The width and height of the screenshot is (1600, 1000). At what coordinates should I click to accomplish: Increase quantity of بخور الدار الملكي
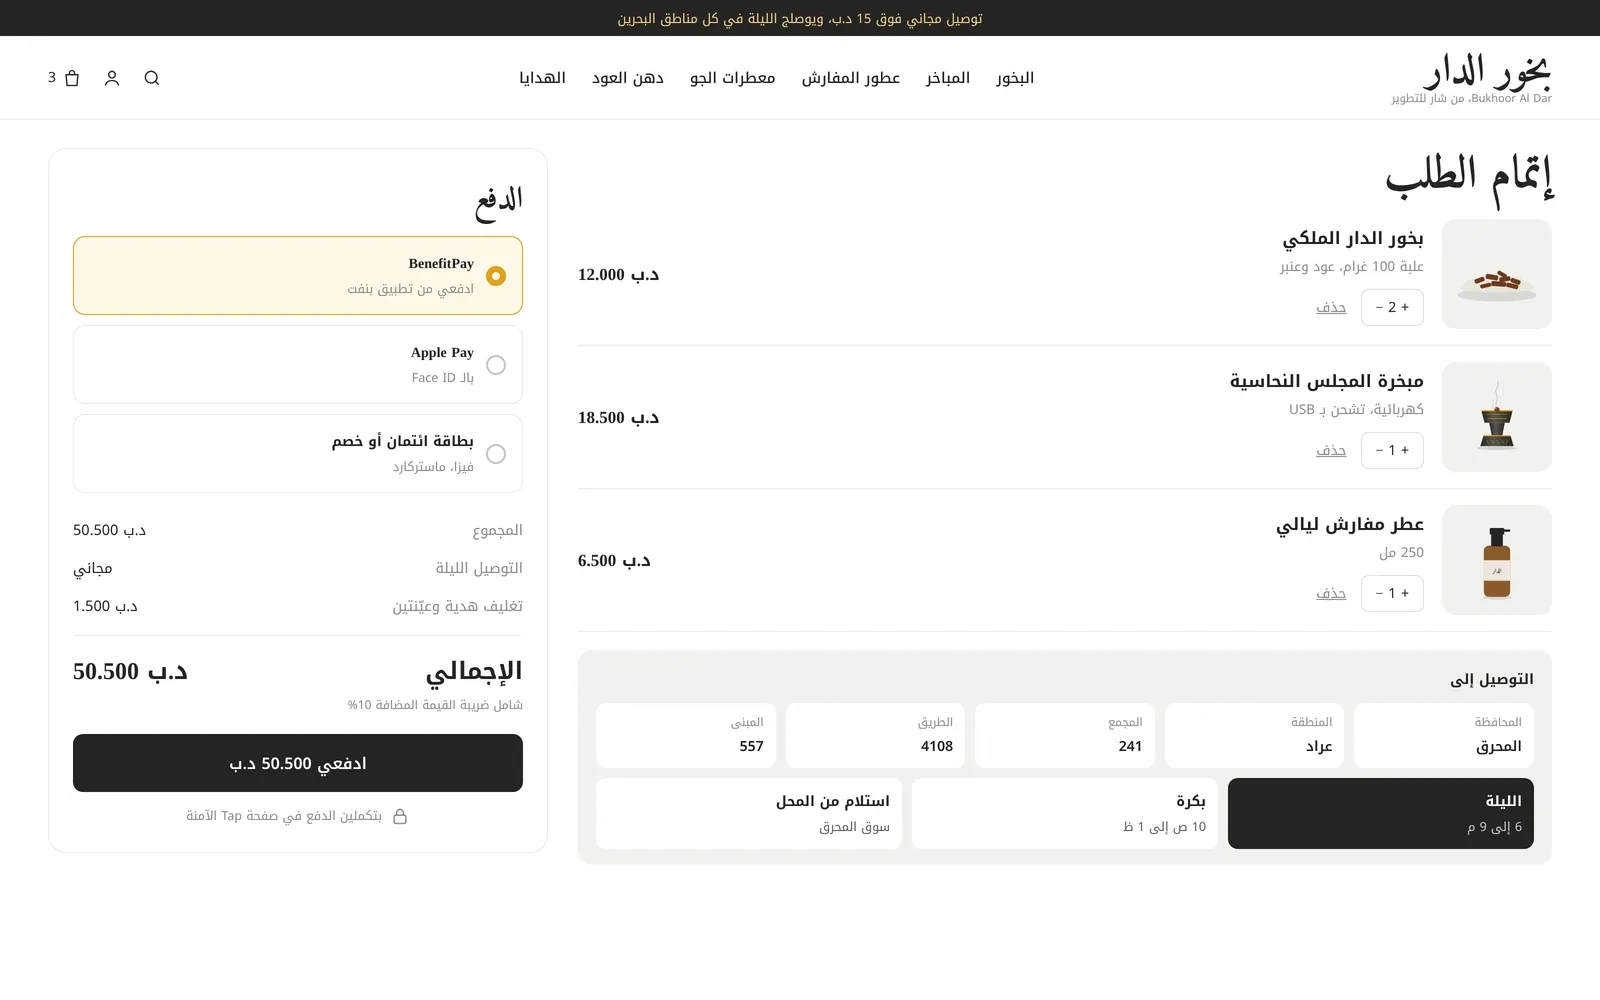pos(1405,307)
